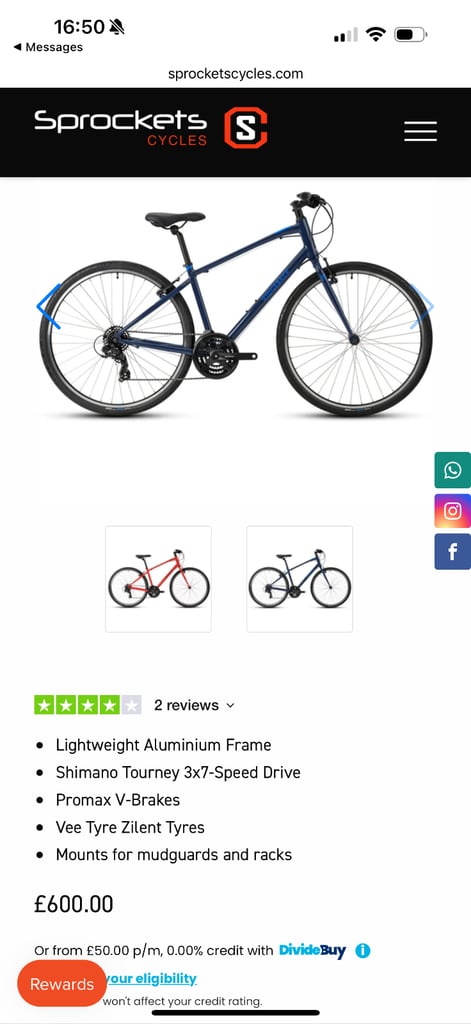The width and height of the screenshot is (471, 1024).
Task: Check your eligibility link
Action: pos(150,978)
